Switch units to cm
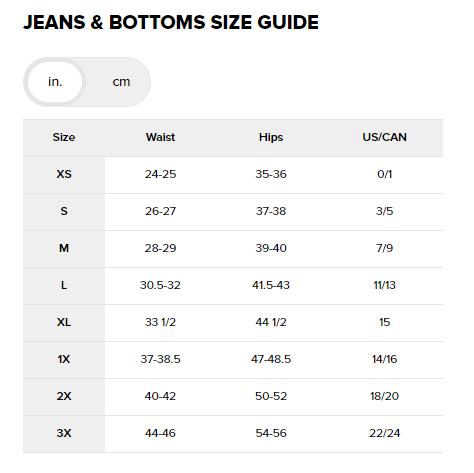474x473 pixels. coord(121,82)
